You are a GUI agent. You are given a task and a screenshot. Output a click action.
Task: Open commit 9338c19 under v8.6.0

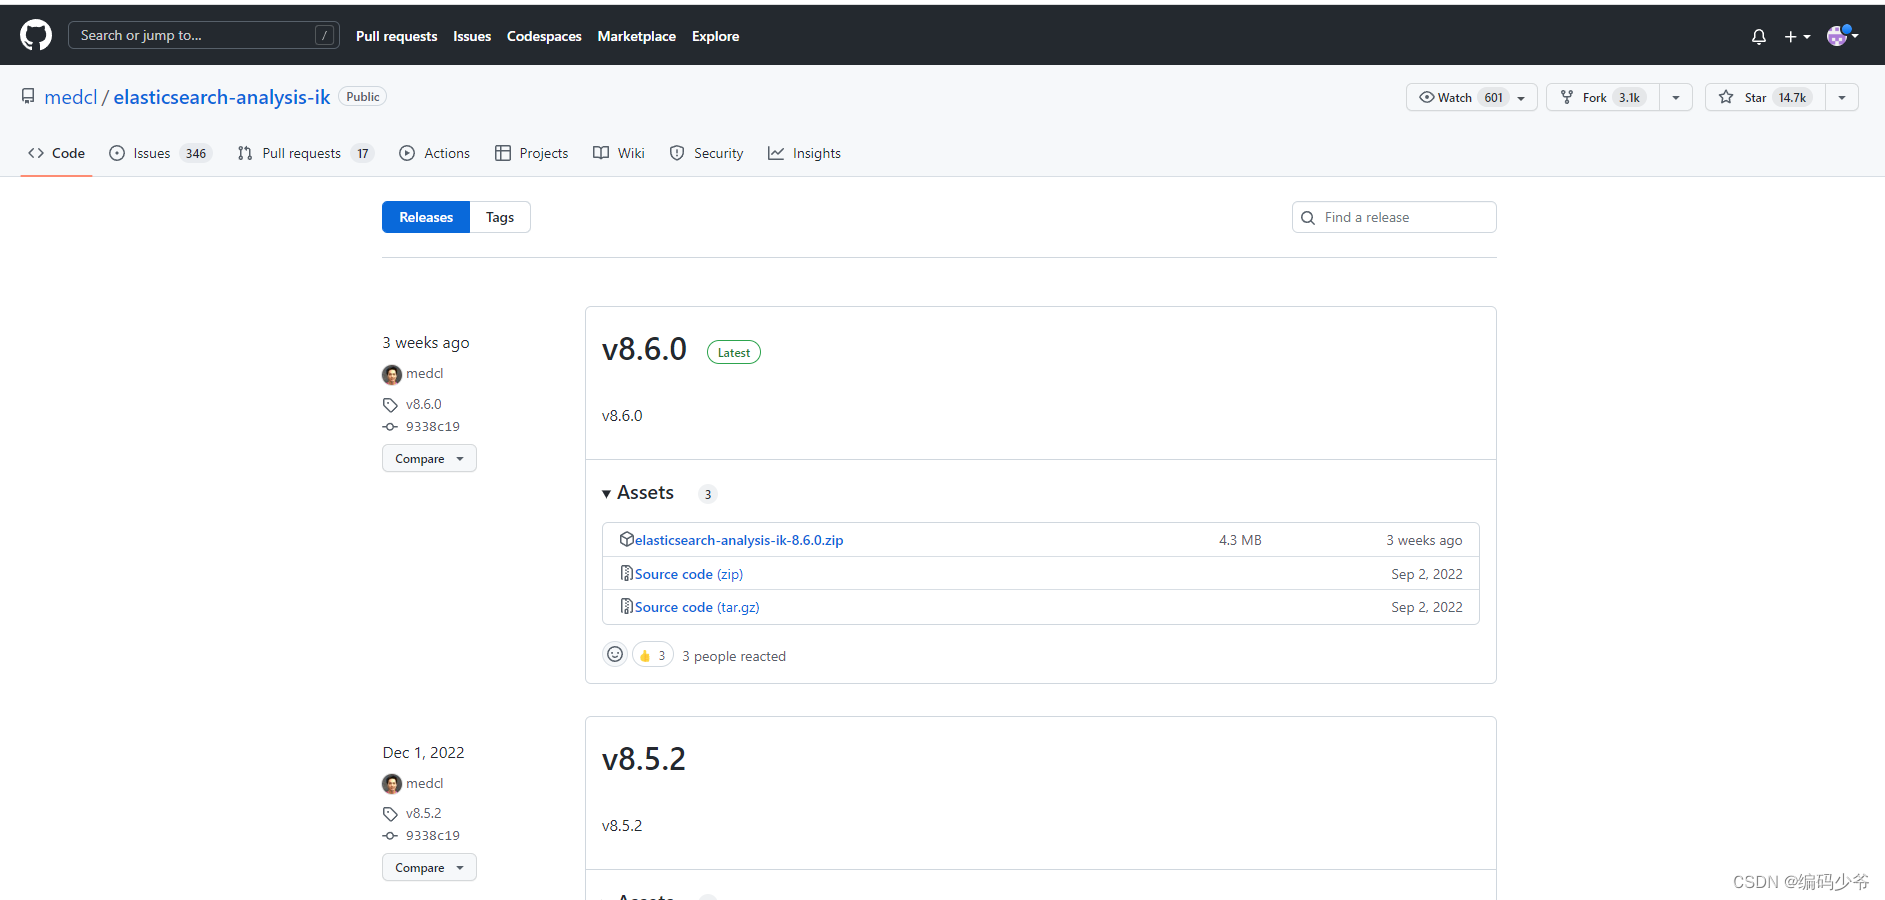(433, 426)
